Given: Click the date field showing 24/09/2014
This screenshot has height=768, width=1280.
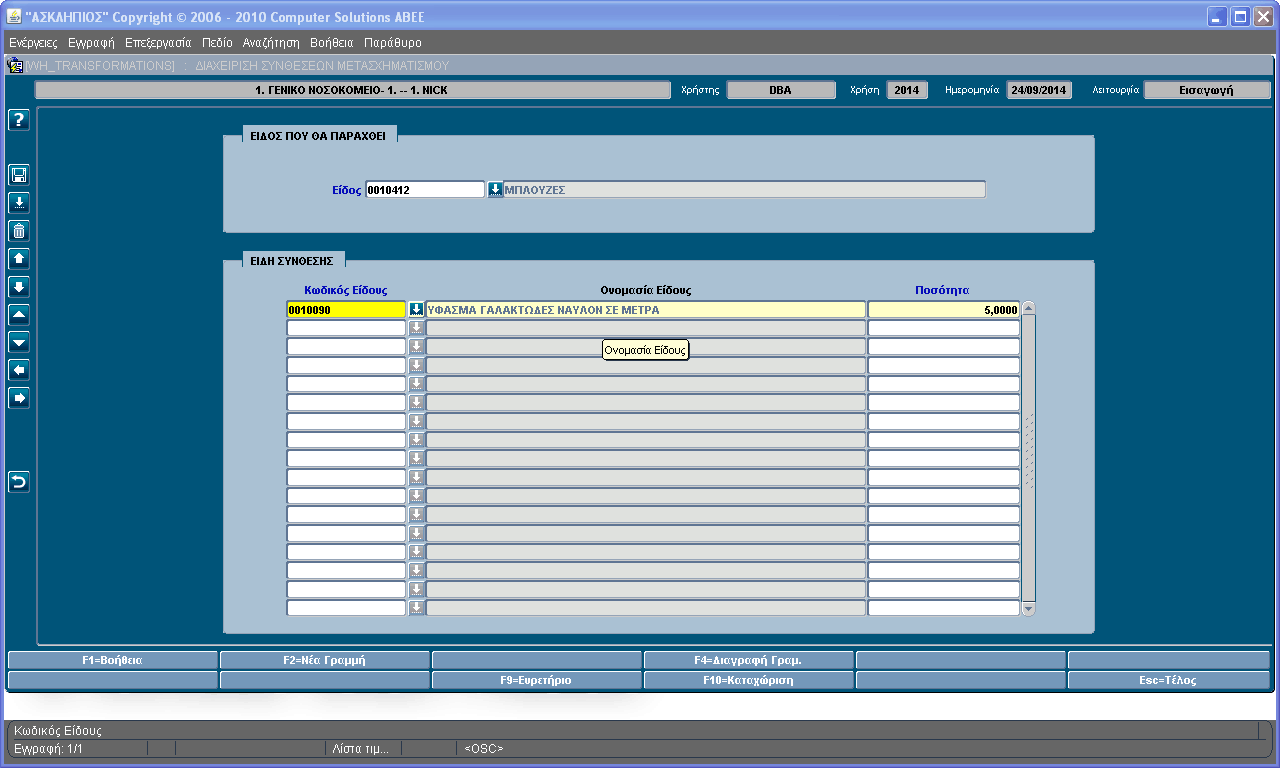Looking at the screenshot, I should click(1038, 90).
